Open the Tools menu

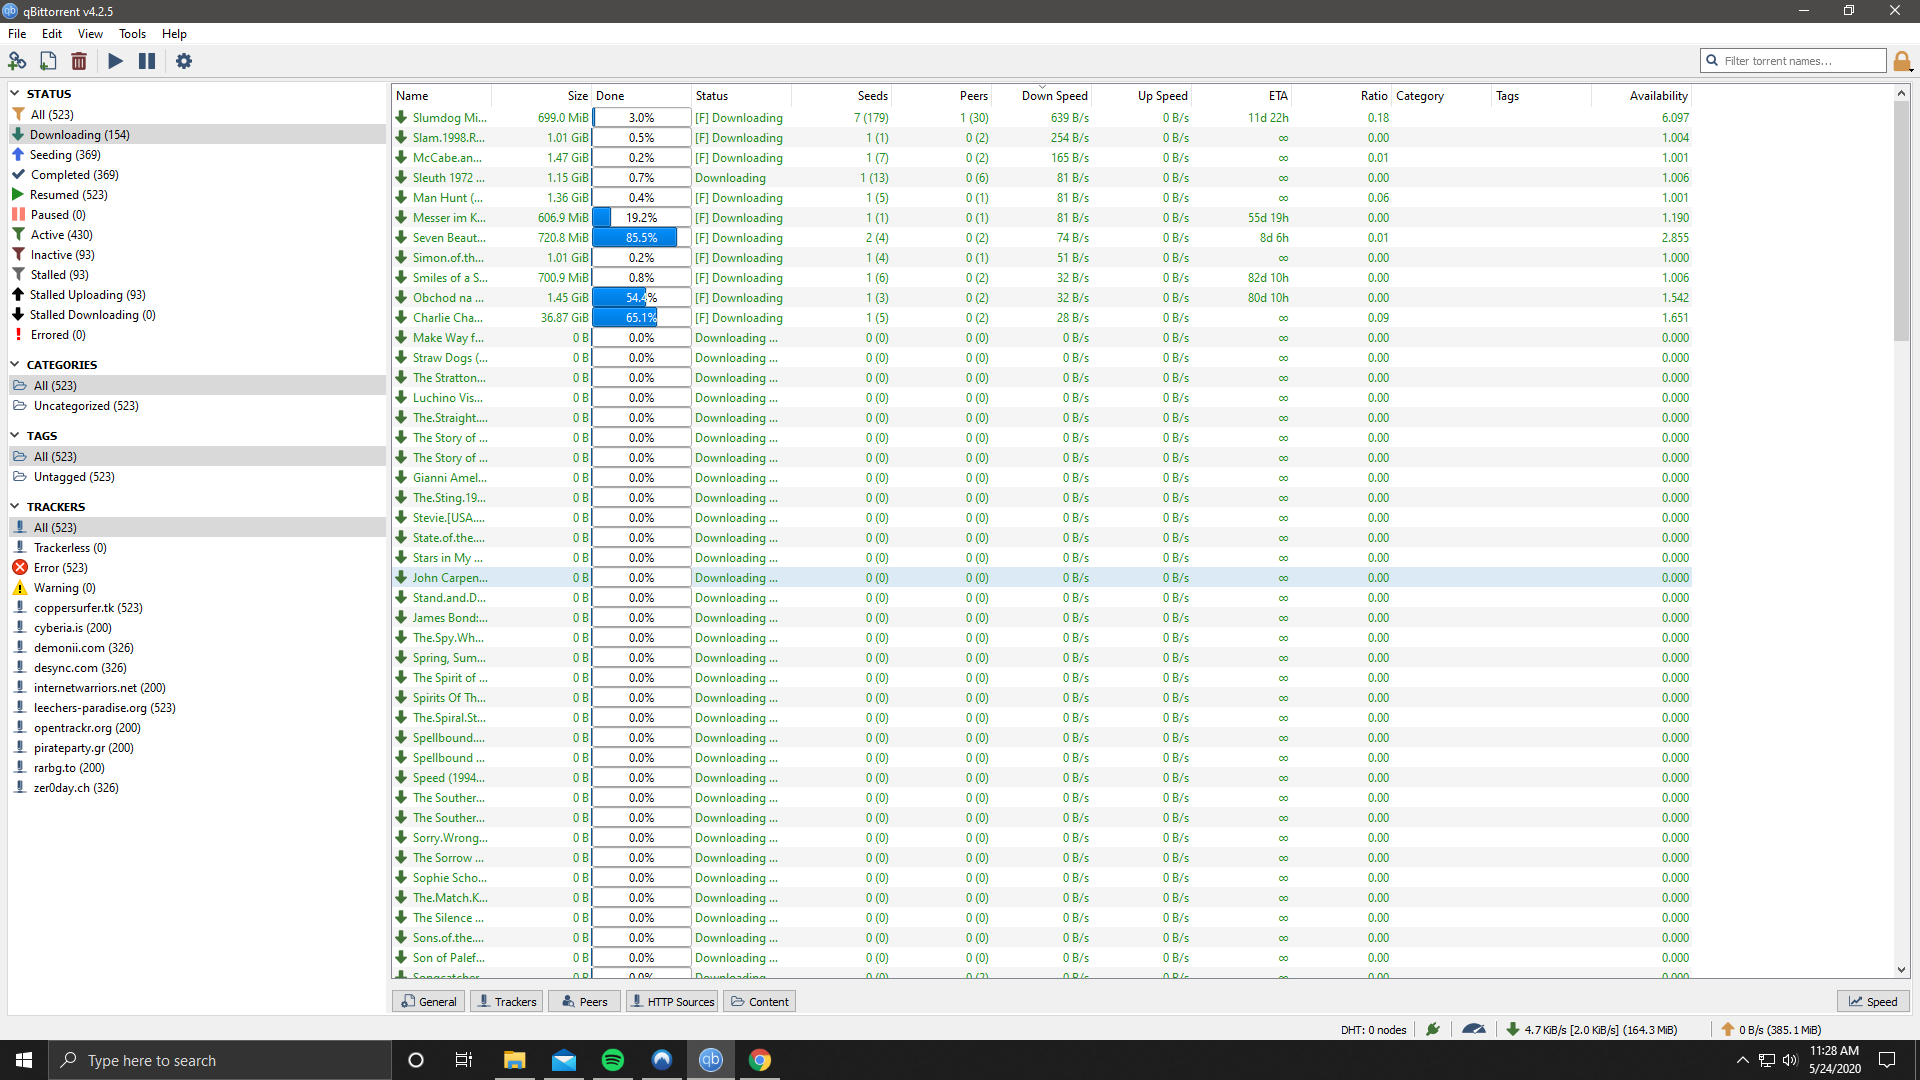point(132,33)
